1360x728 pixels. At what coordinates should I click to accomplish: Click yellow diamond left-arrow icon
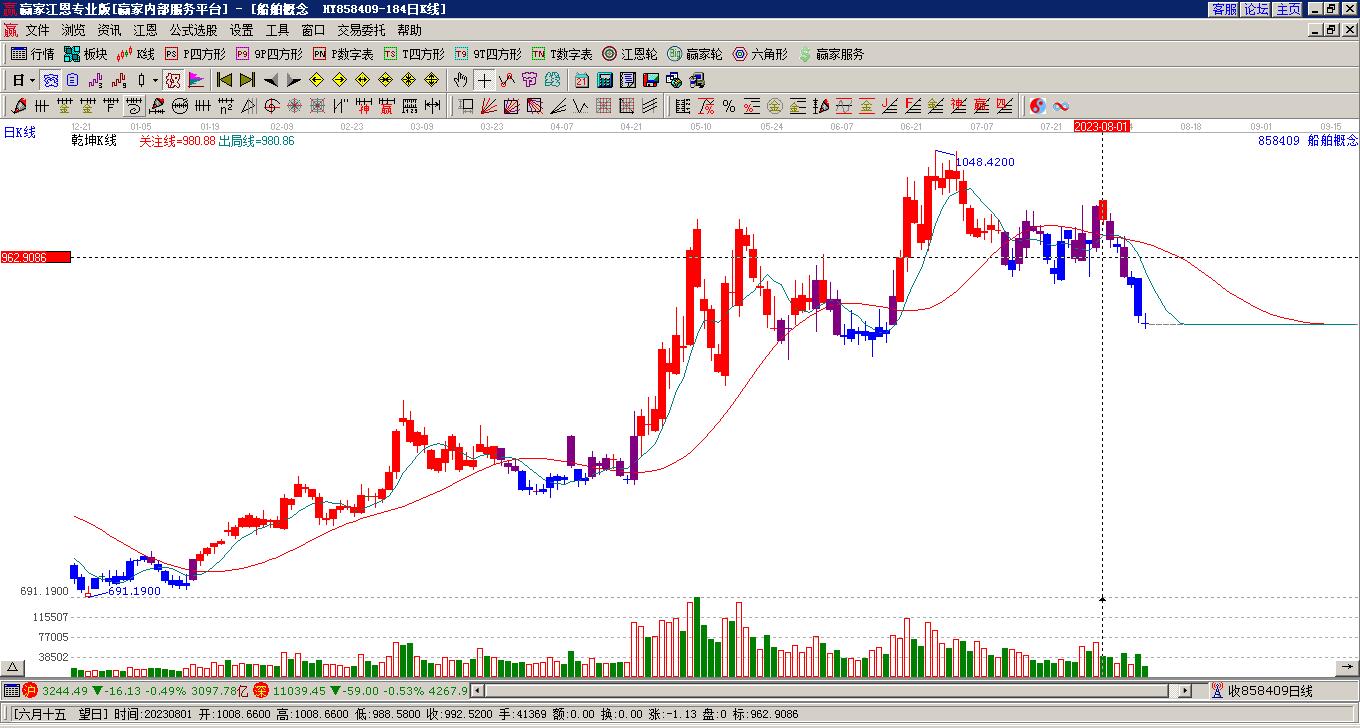coord(316,80)
